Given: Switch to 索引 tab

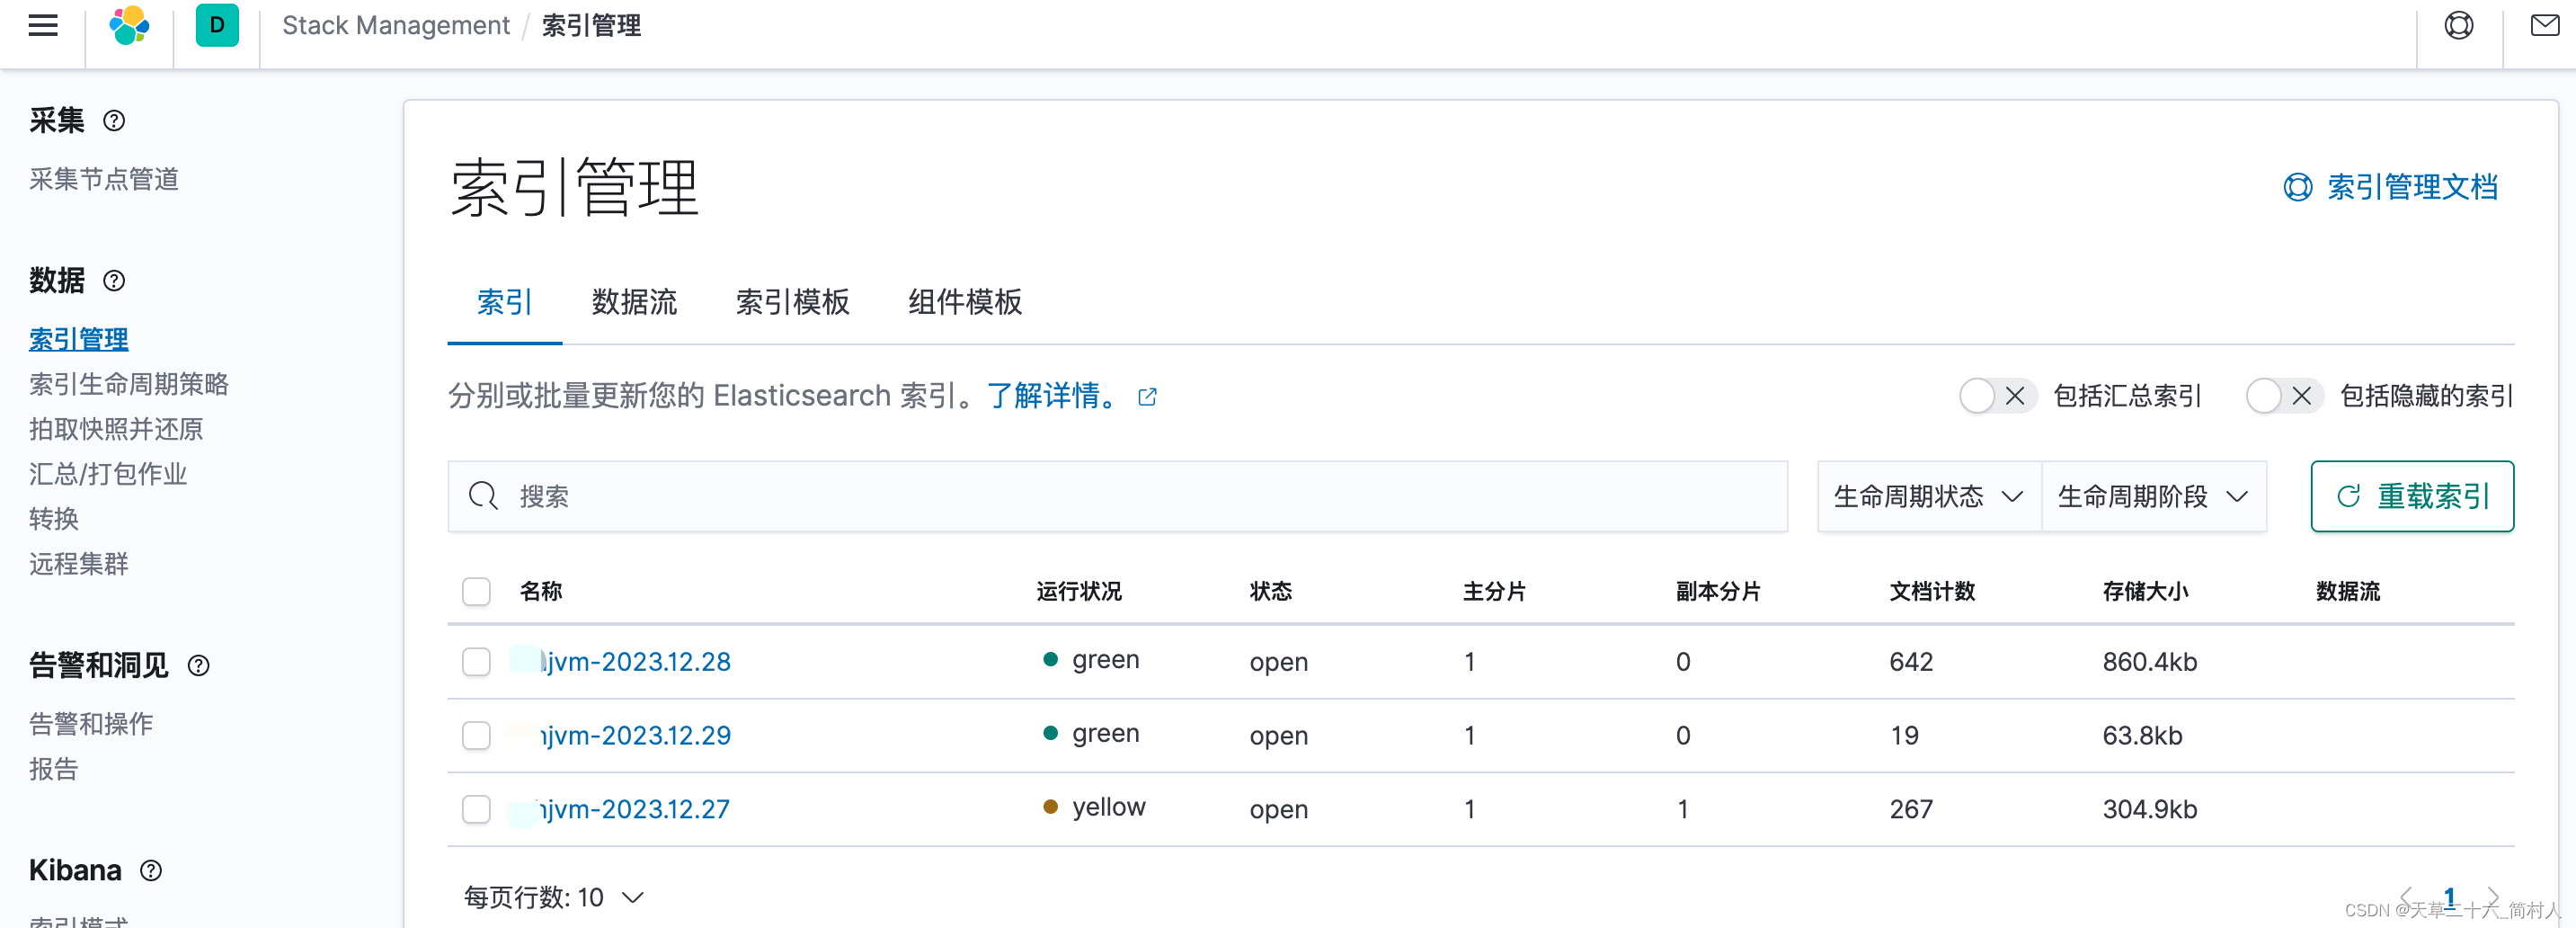Looking at the screenshot, I should pyautogui.click(x=504, y=302).
